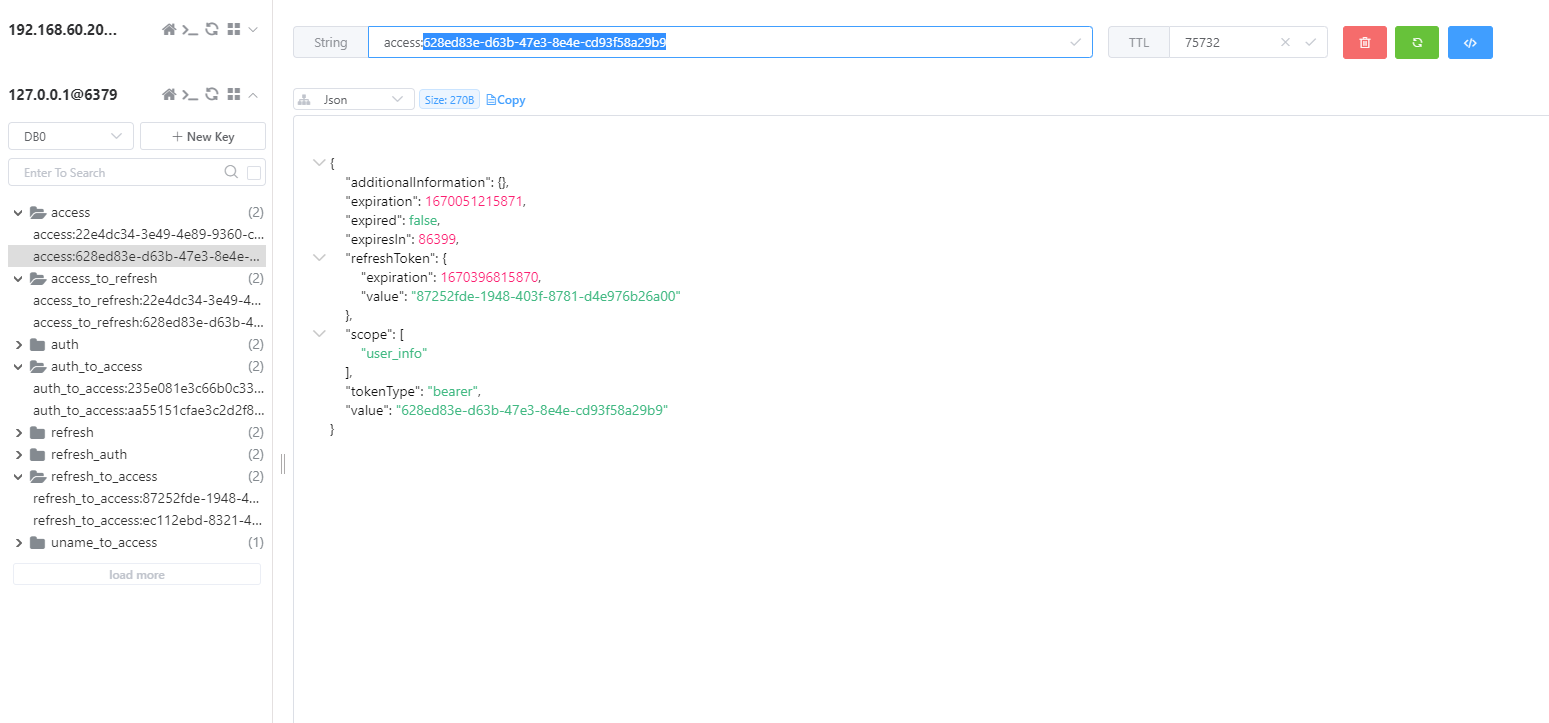Image resolution: width=1549 pixels, height=723 pixels.
Task: Collapse the auth_to_access folder
Action: (x=19, y=366)
